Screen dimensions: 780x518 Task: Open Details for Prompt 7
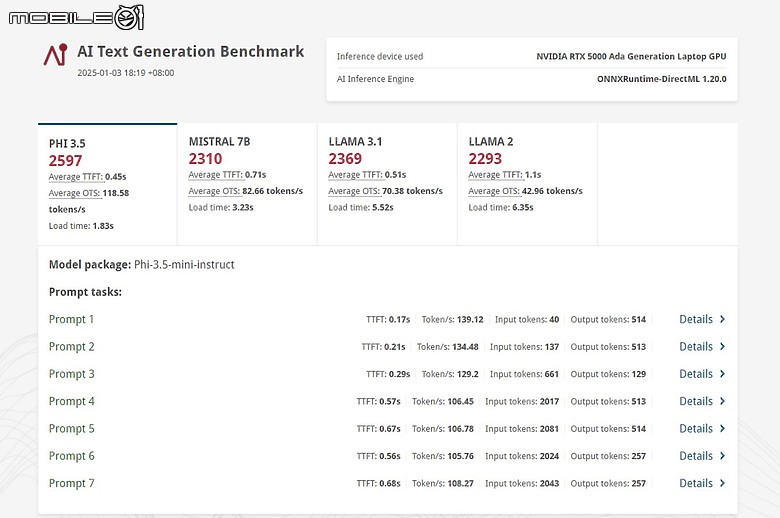tap(702, 484)
